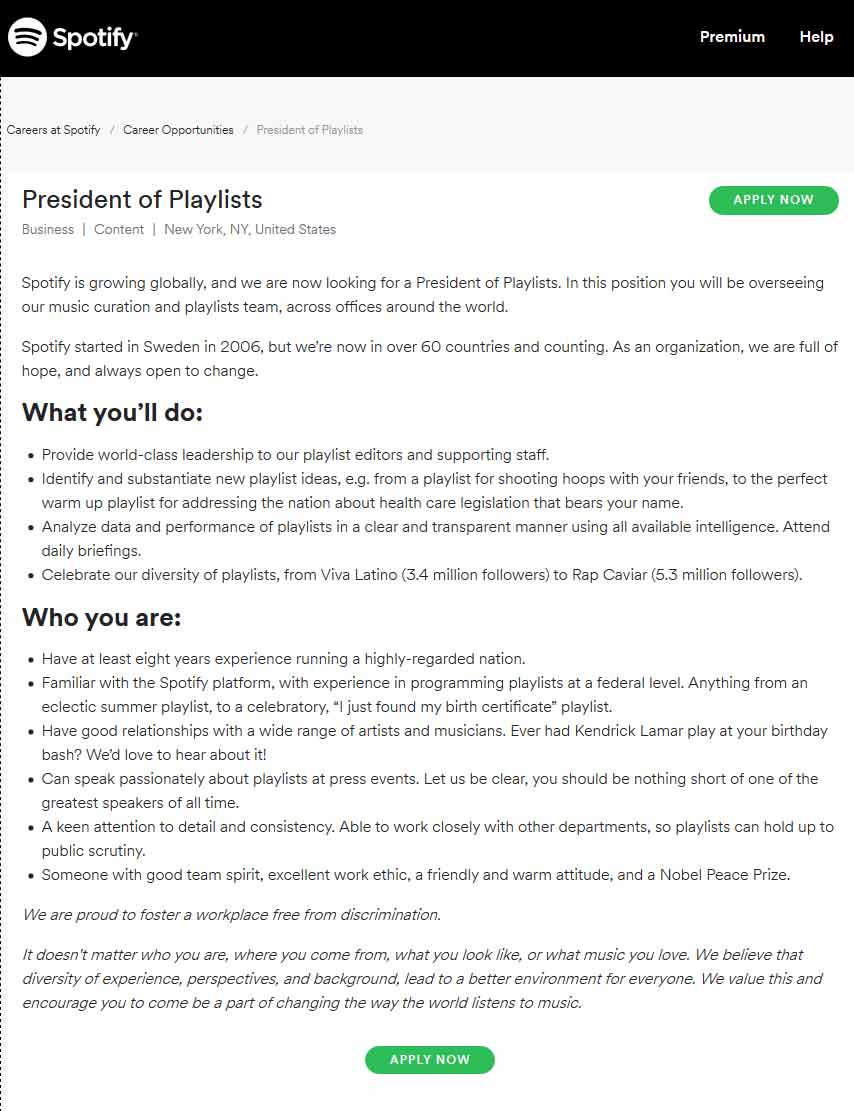Click the "What you'll do:" heading

point(112,412)
